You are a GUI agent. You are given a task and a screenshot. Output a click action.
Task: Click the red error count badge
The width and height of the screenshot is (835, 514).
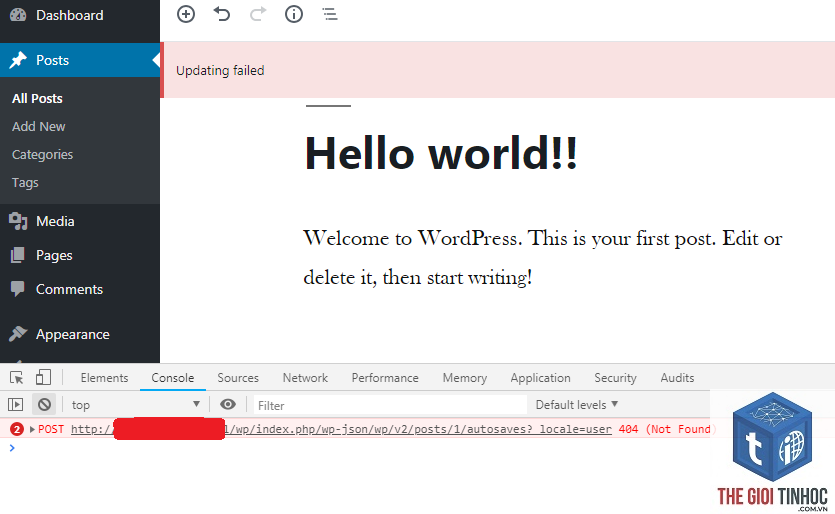click(17, 429)
